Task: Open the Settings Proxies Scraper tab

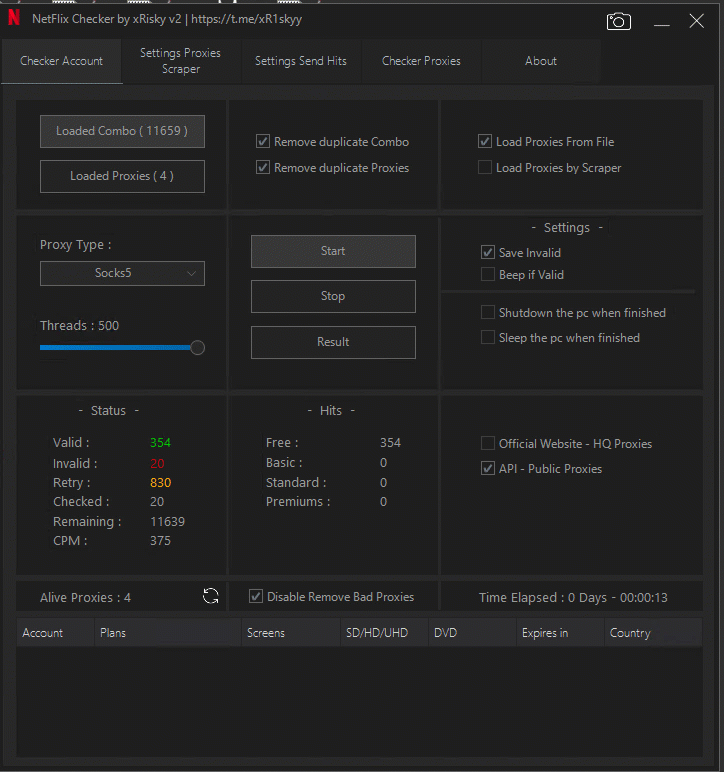Action: click(181, 61)
